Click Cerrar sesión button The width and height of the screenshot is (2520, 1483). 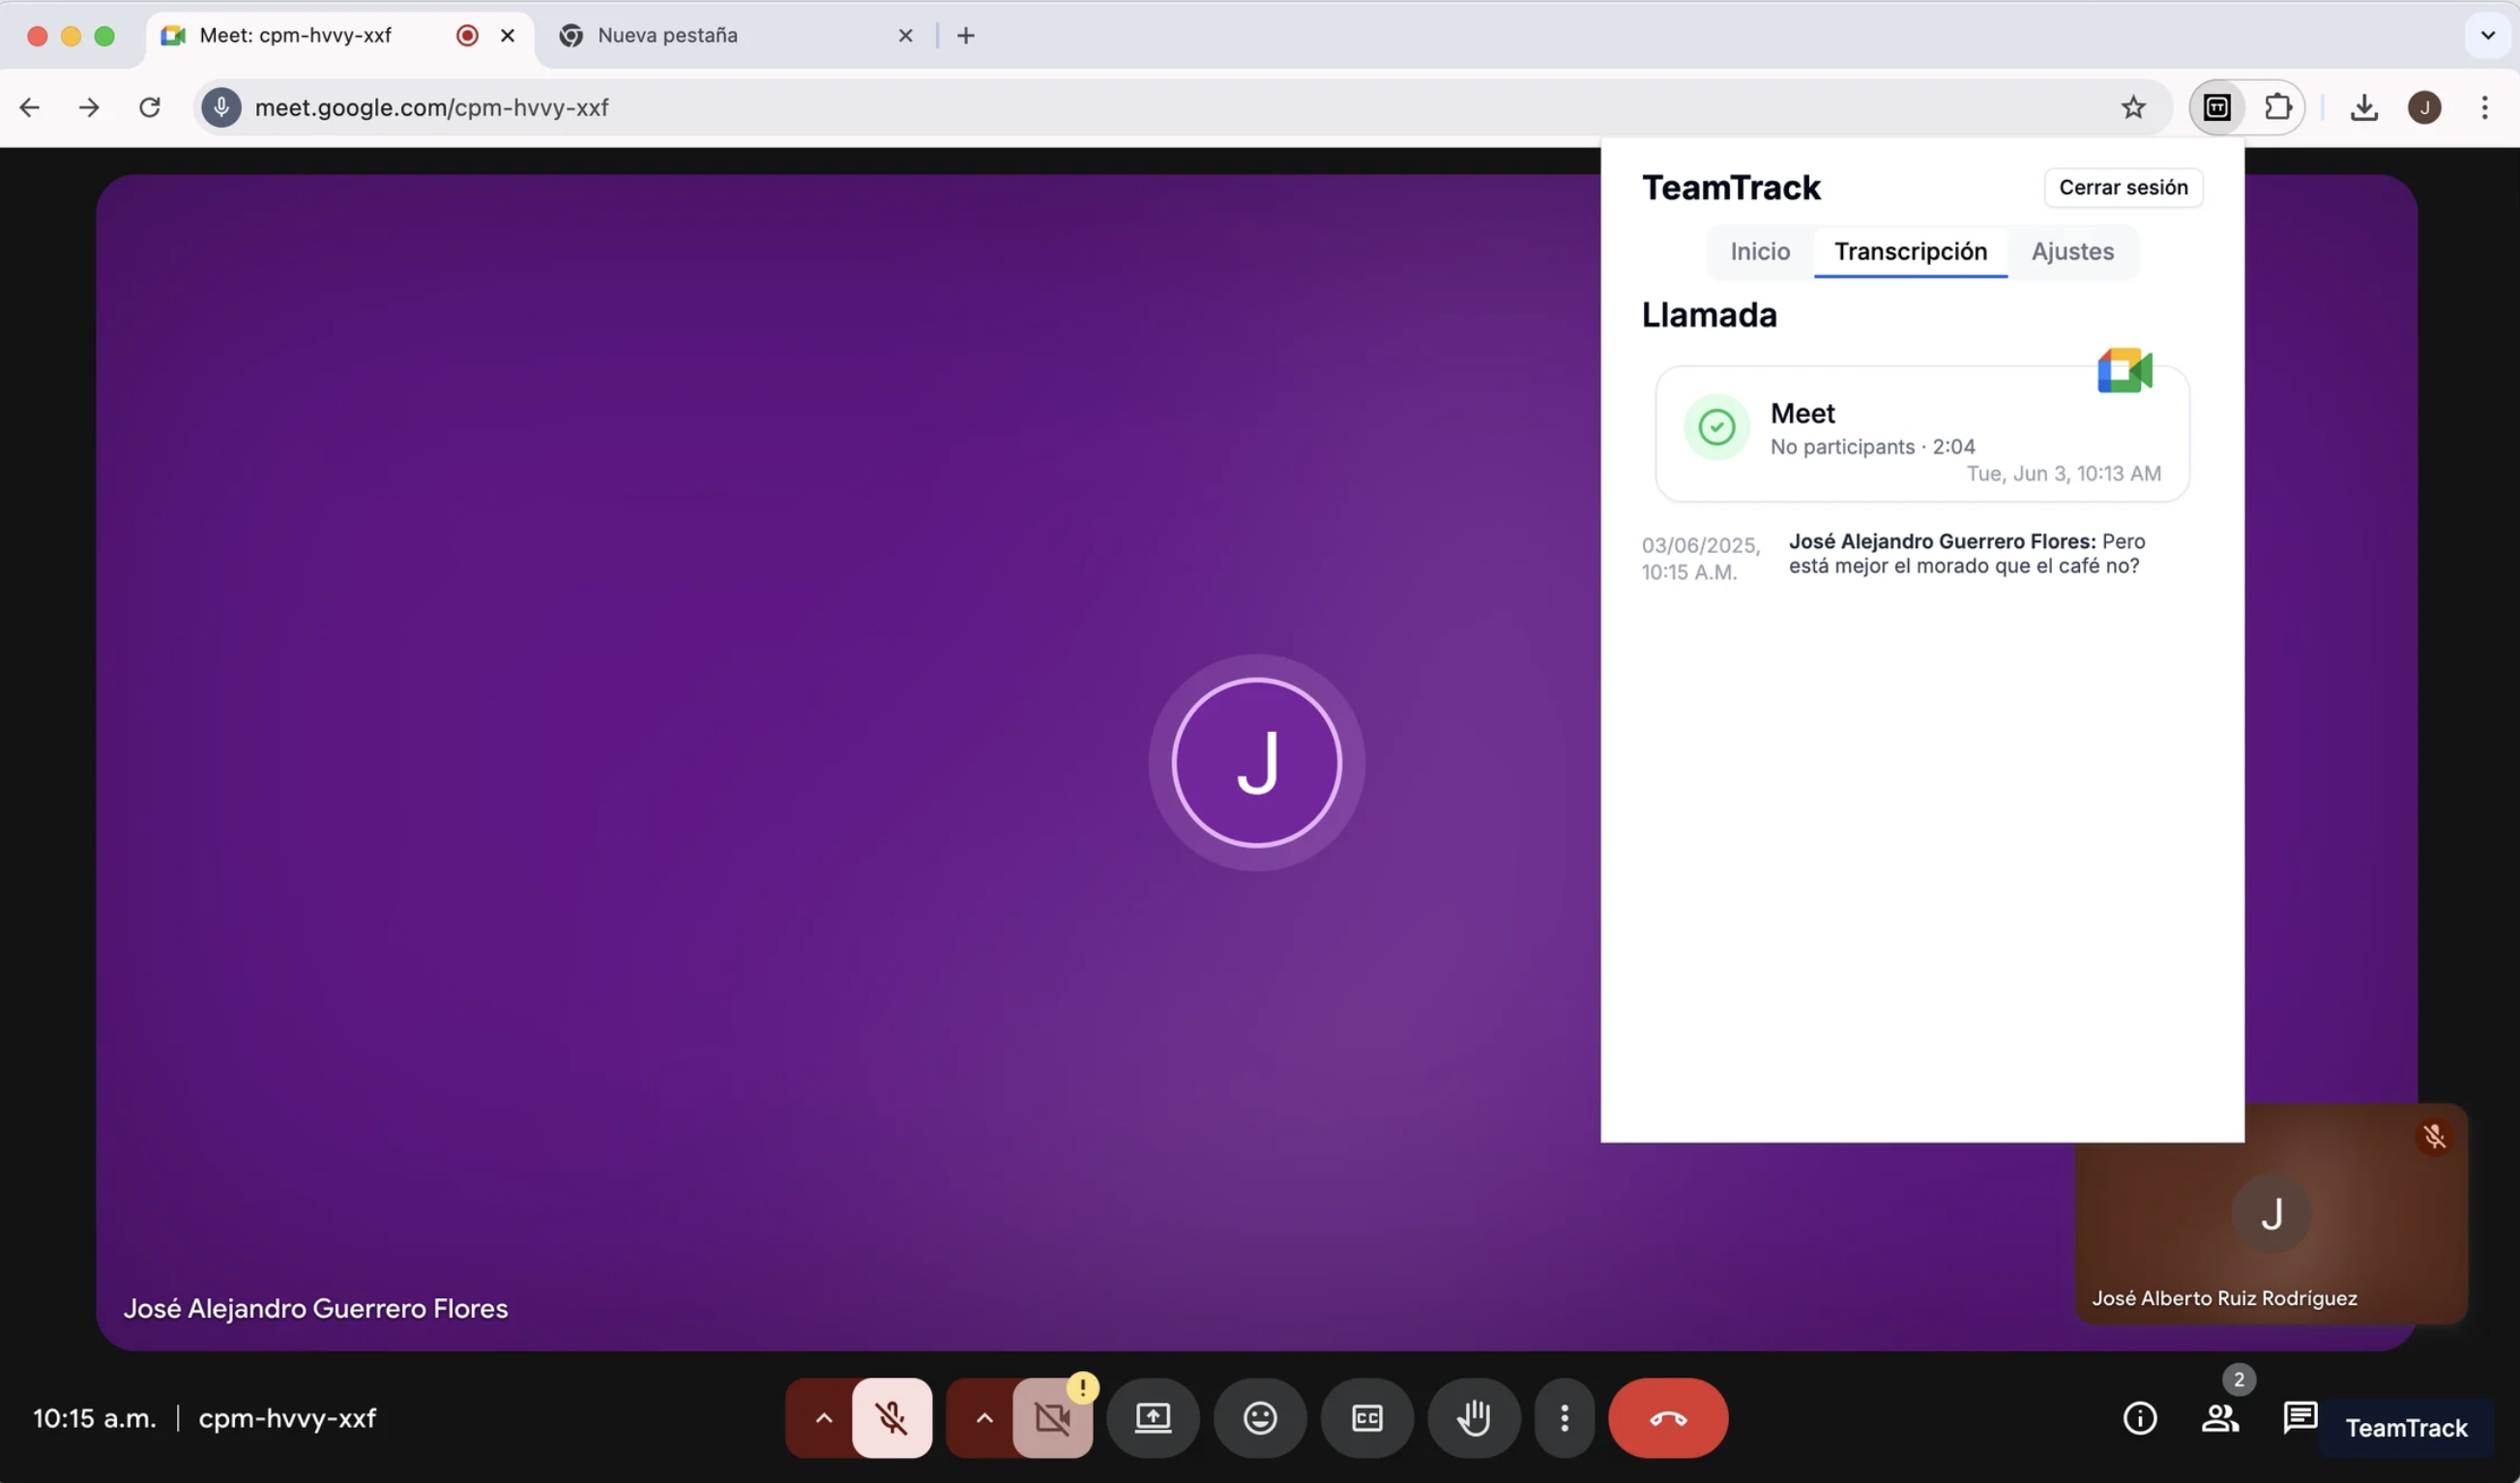tap(2123, 187)
